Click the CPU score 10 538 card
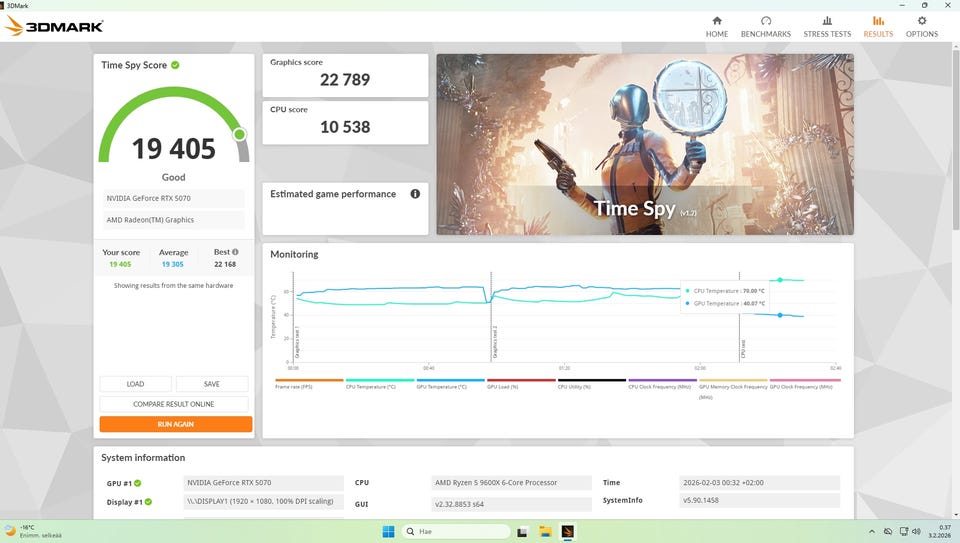Screen dimensions: 960x543 [345, 122]
